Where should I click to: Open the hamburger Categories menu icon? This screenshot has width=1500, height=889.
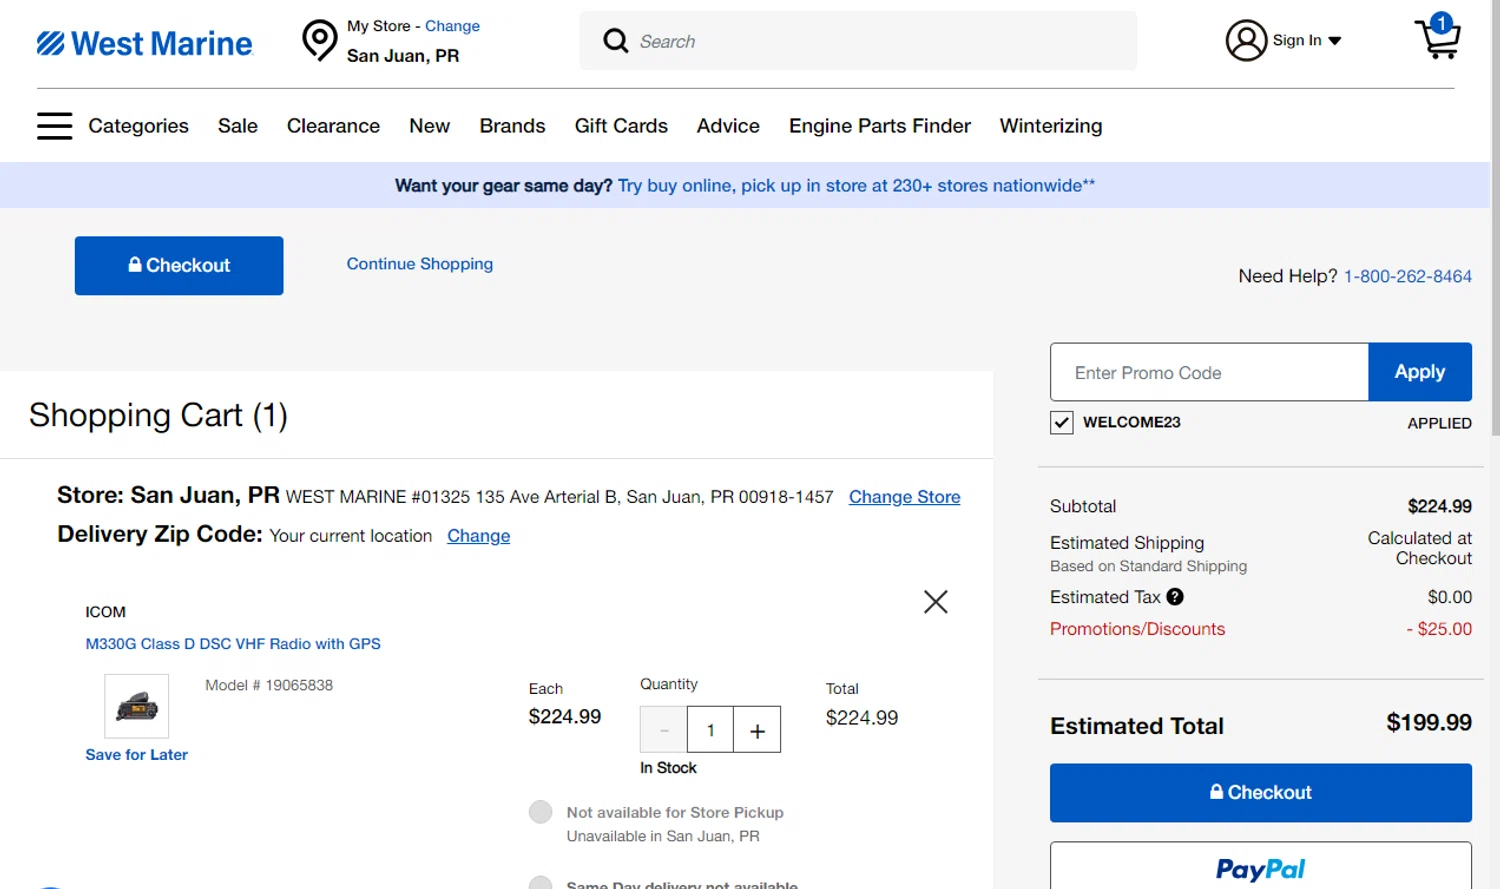[54, 126]
